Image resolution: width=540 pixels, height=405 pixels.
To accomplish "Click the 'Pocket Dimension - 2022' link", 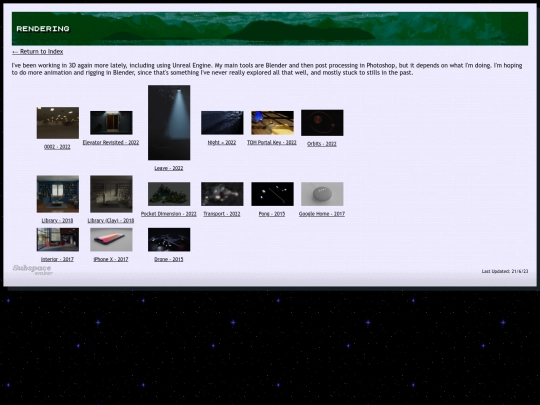I will pos(169,214).
